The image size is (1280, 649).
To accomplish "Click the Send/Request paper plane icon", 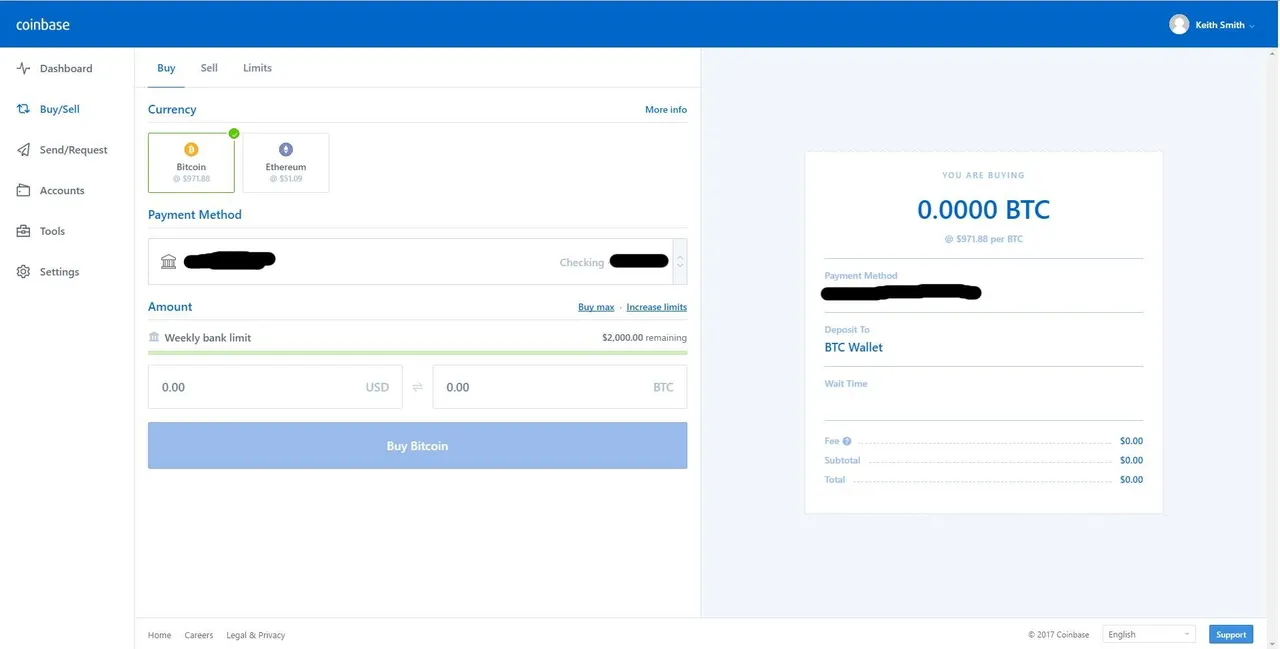I will (x=24, y=150).
